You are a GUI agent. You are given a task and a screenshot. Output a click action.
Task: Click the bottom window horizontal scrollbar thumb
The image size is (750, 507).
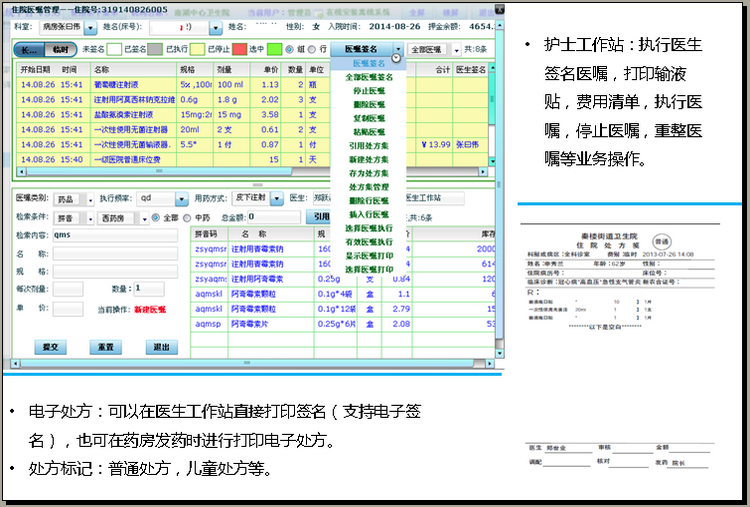point(246,364)
